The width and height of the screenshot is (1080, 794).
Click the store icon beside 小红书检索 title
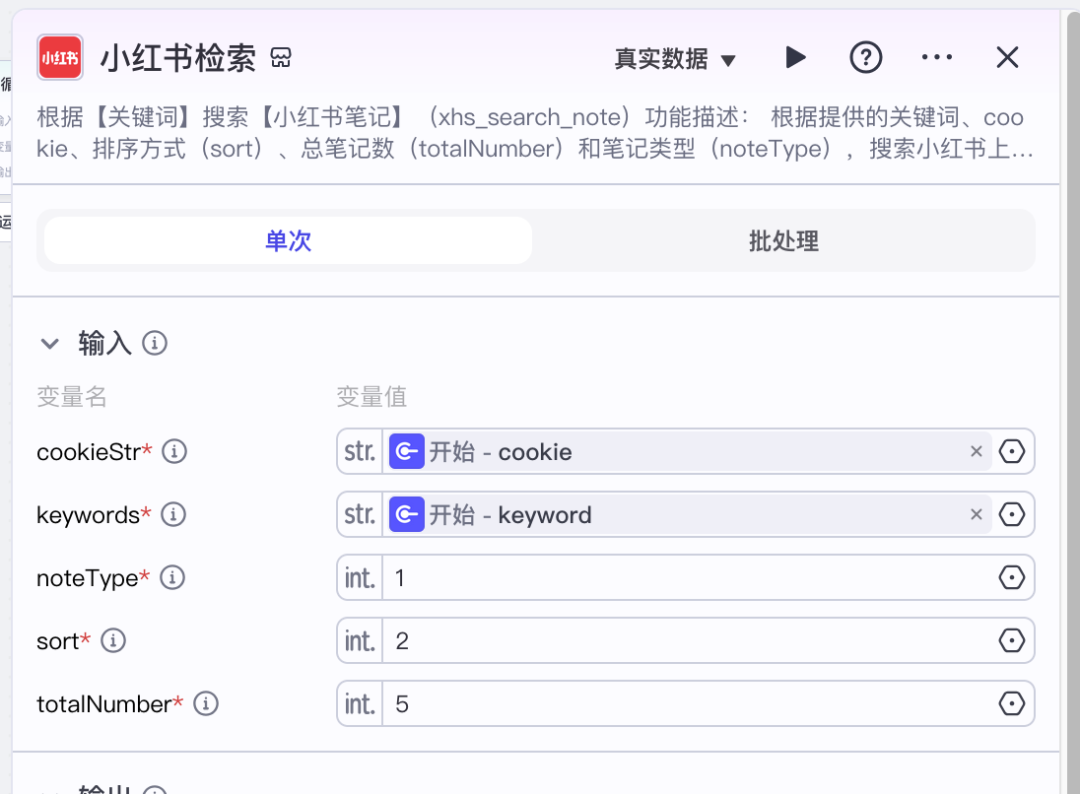pyautogui.click(x=281, y=58)
